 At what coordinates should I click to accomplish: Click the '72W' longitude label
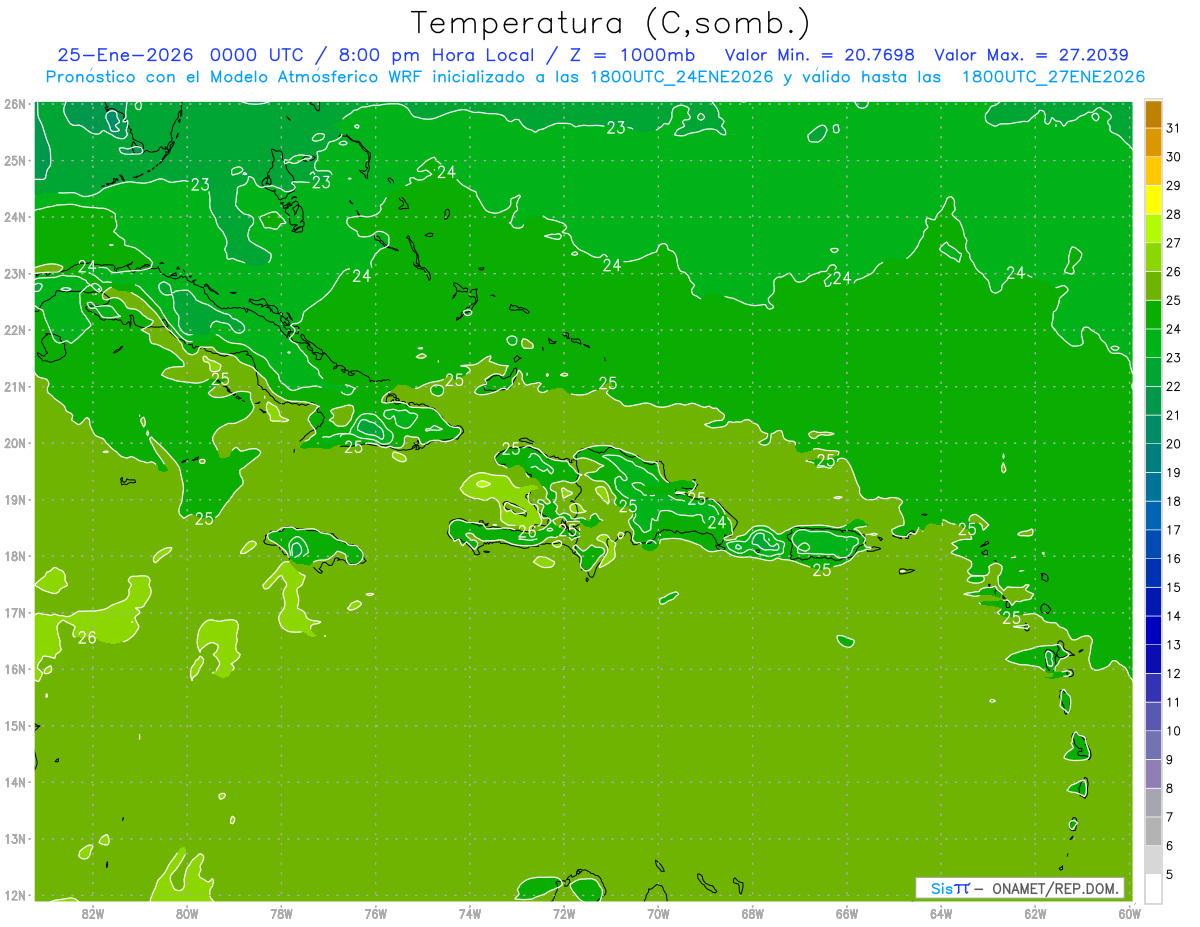[x=564, y=913]
